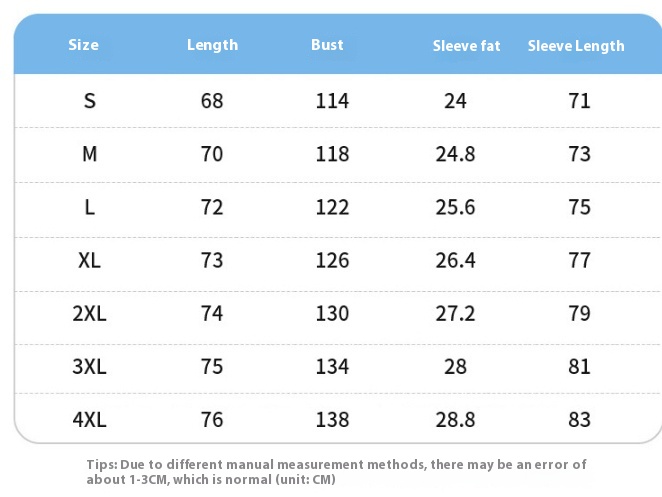Select the 2XL size row label
This screenshot has height=497, width=662.
tap(90, 313)
